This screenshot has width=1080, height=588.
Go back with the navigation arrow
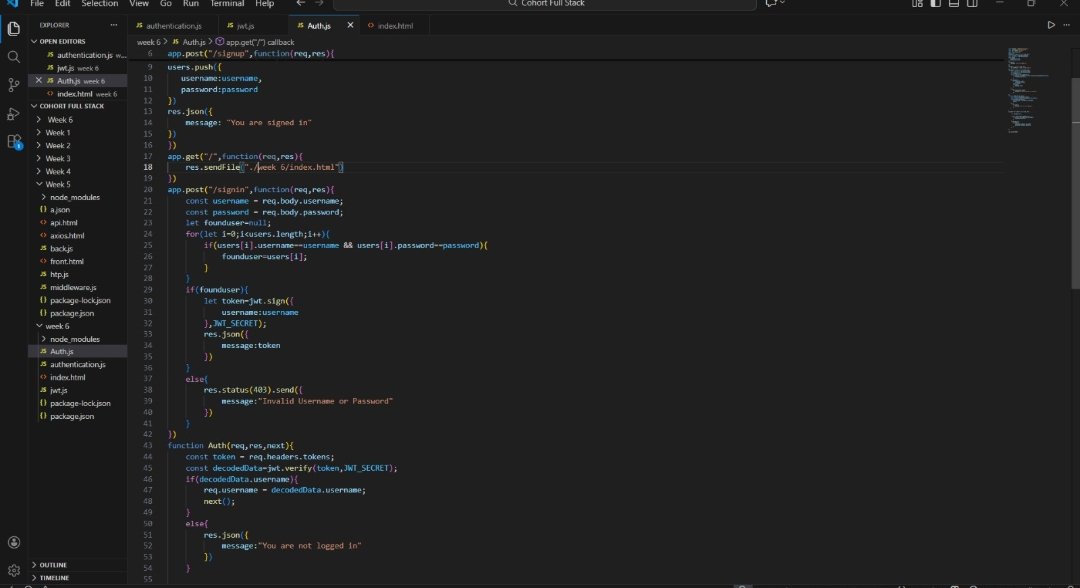(x=300, y=3)
